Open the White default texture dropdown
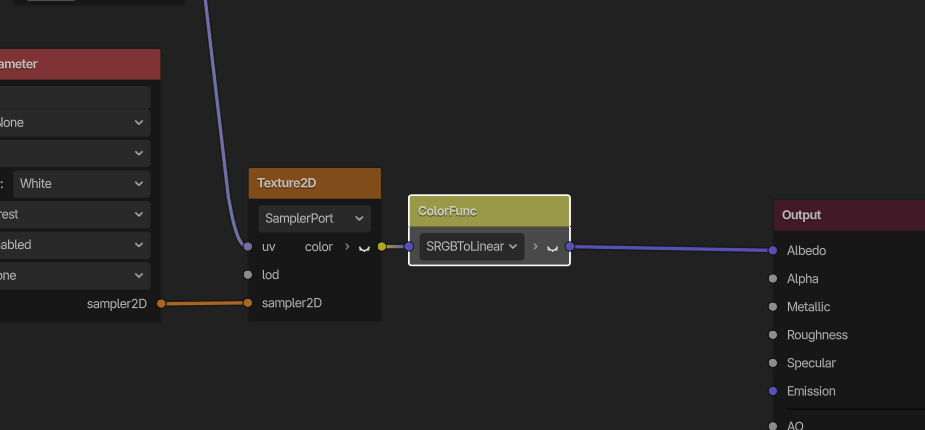The image size is (925, 430). [x=81, y=184]
